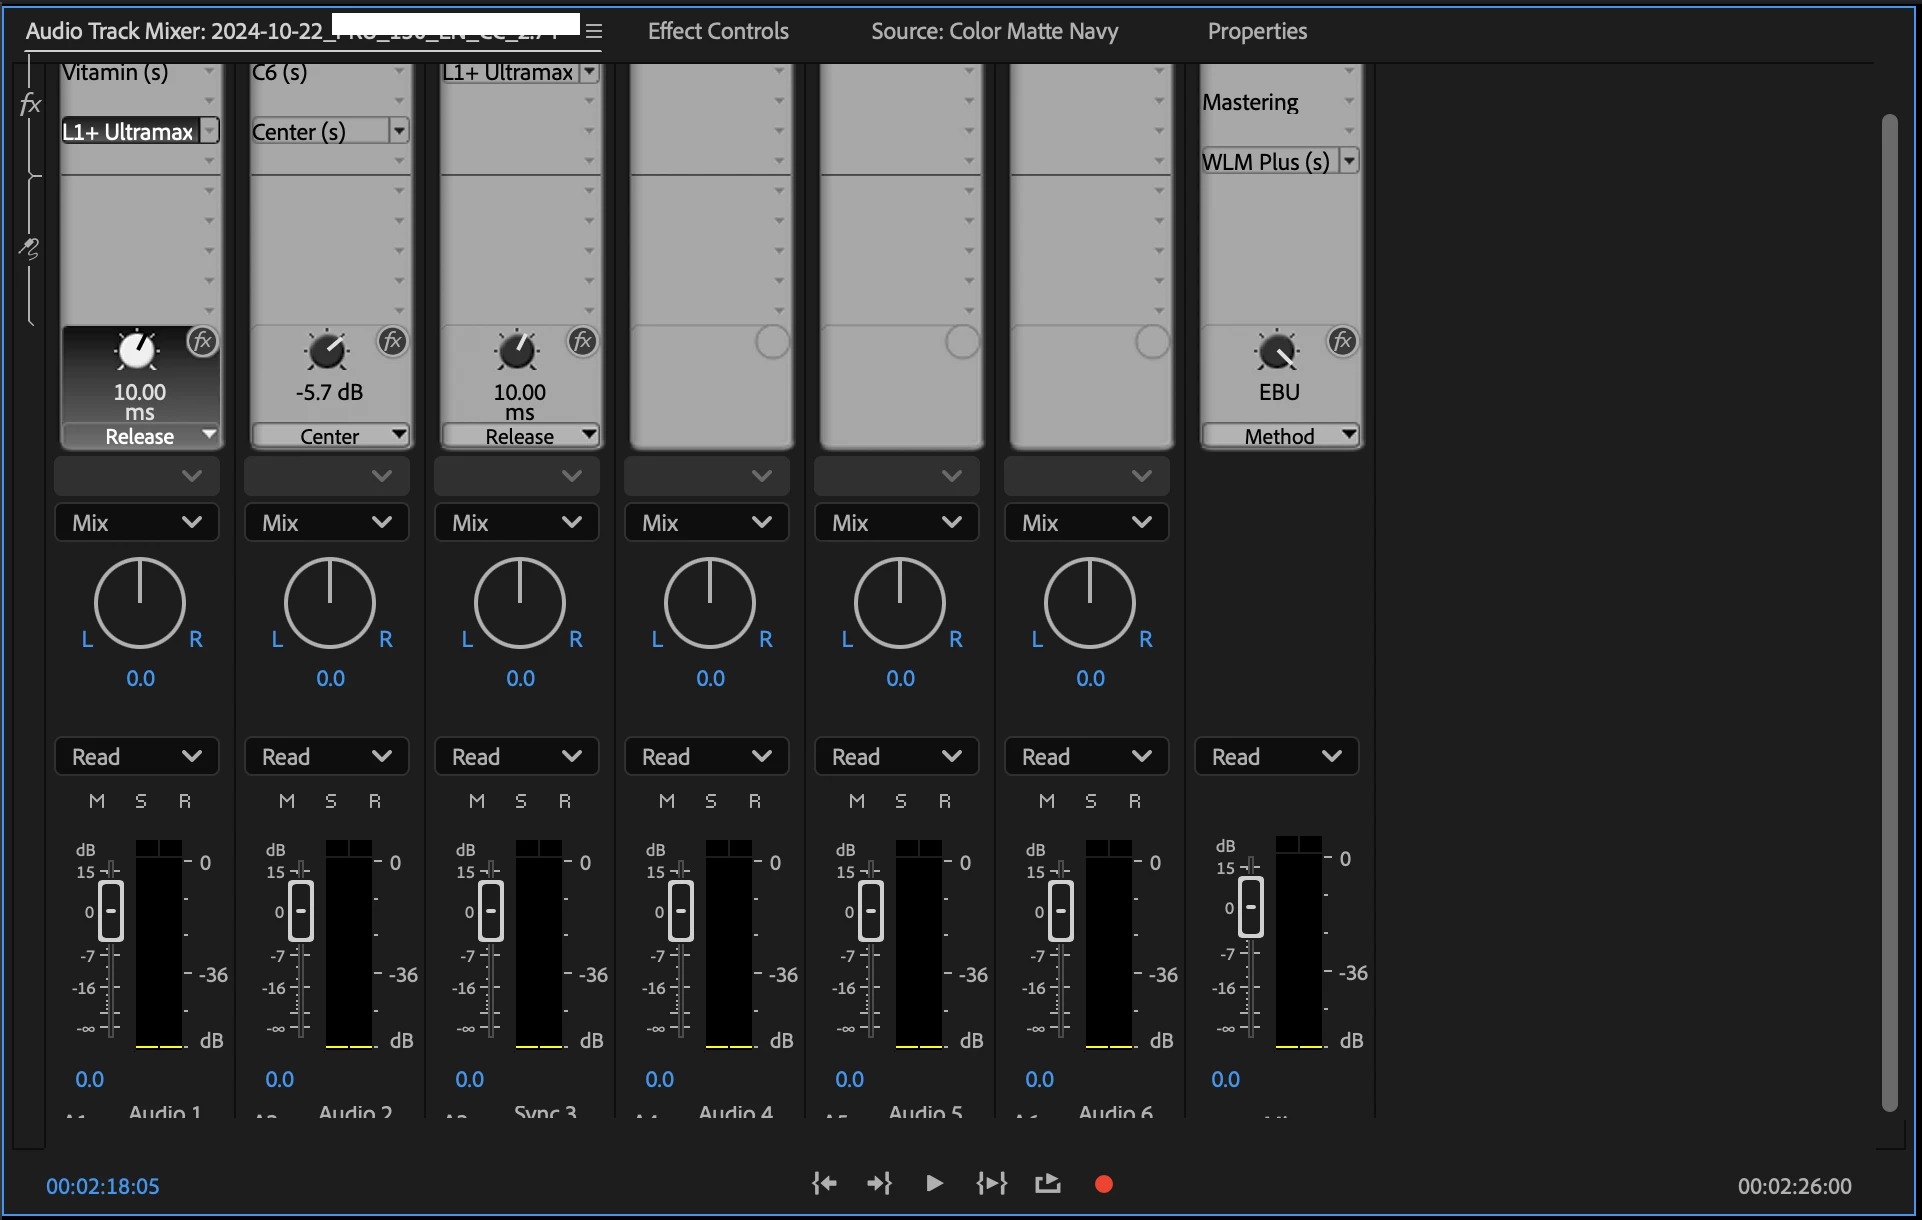Click the current timecode 00:02:18:05
Viewport: 1922px width, 1220px height.
tap(103, 1186)
